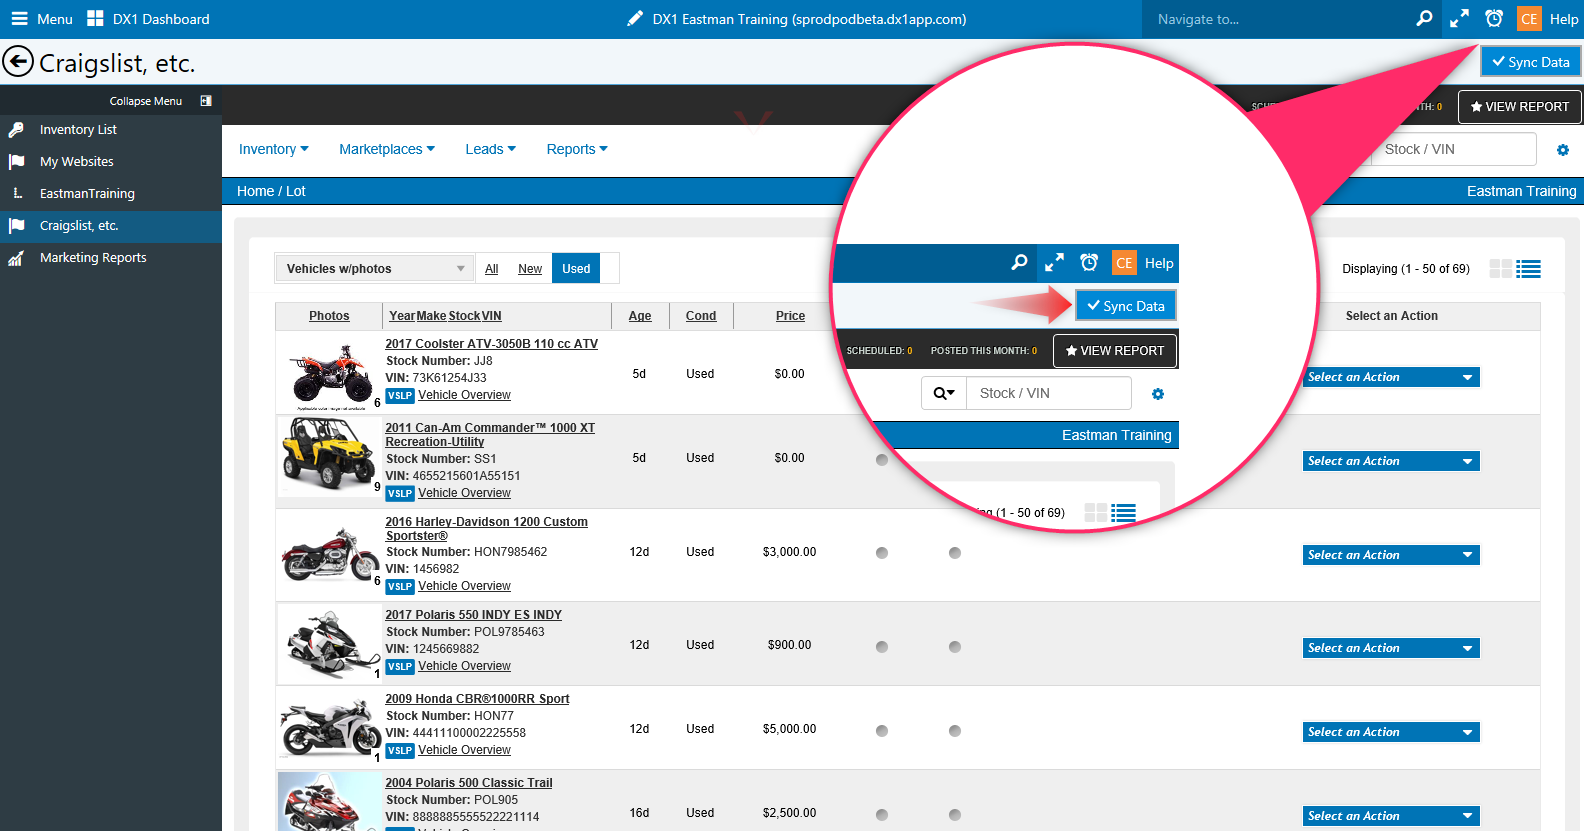Open the 2017 Polaris 550 INDY ES title
The width and height of the screenshot is (1584, 831).
(474, 615)
